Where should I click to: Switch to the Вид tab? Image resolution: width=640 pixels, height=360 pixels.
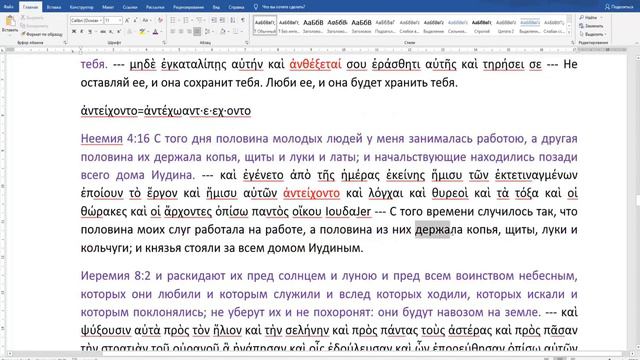[x=216, y=7]
